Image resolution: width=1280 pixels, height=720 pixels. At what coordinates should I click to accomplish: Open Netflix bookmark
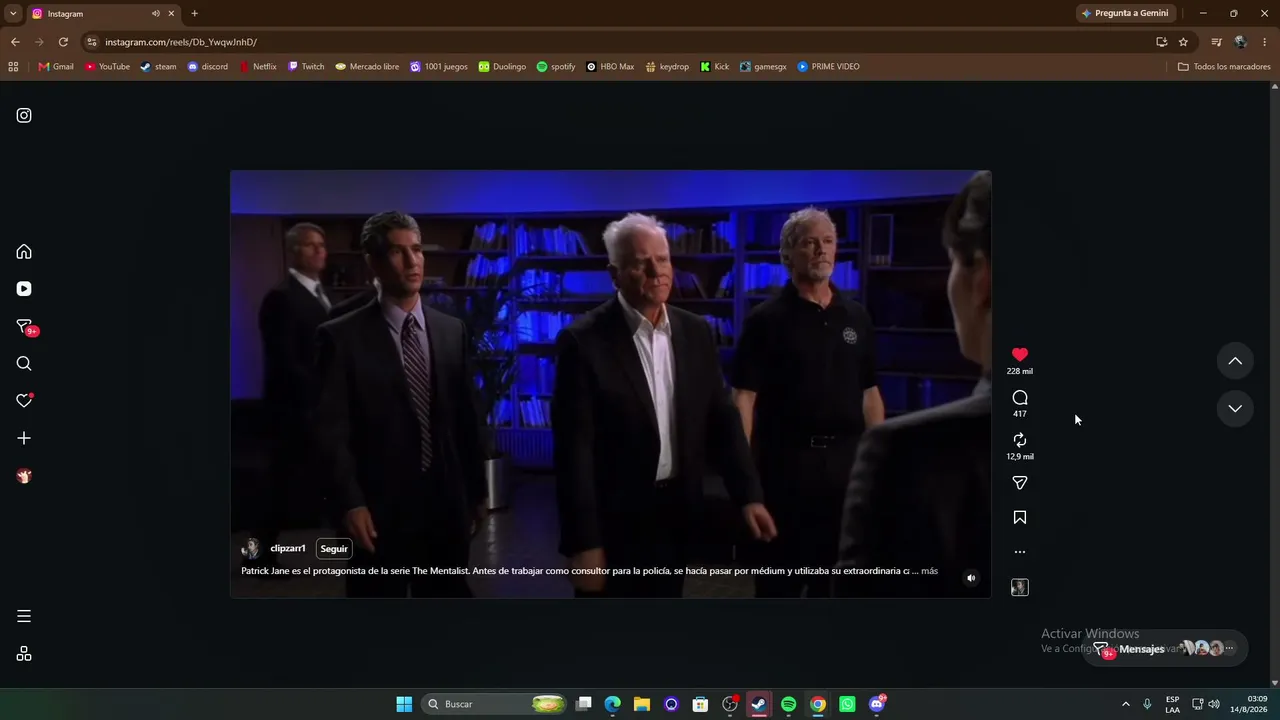click(258, 67)
